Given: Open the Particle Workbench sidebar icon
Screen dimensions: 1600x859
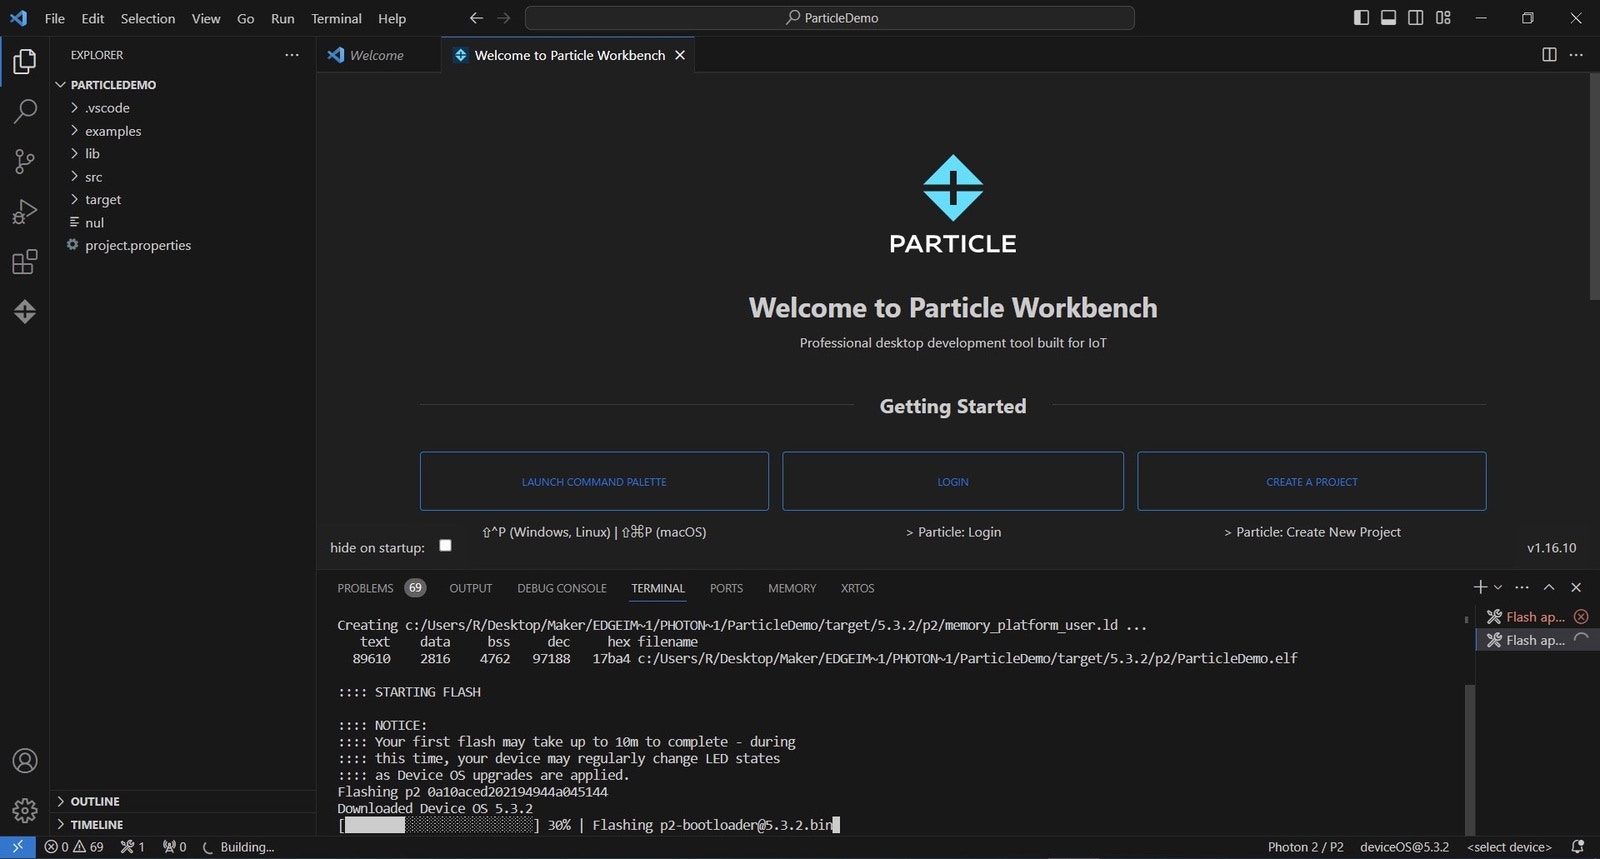Looking at the screenshot, I should (25, 312).
